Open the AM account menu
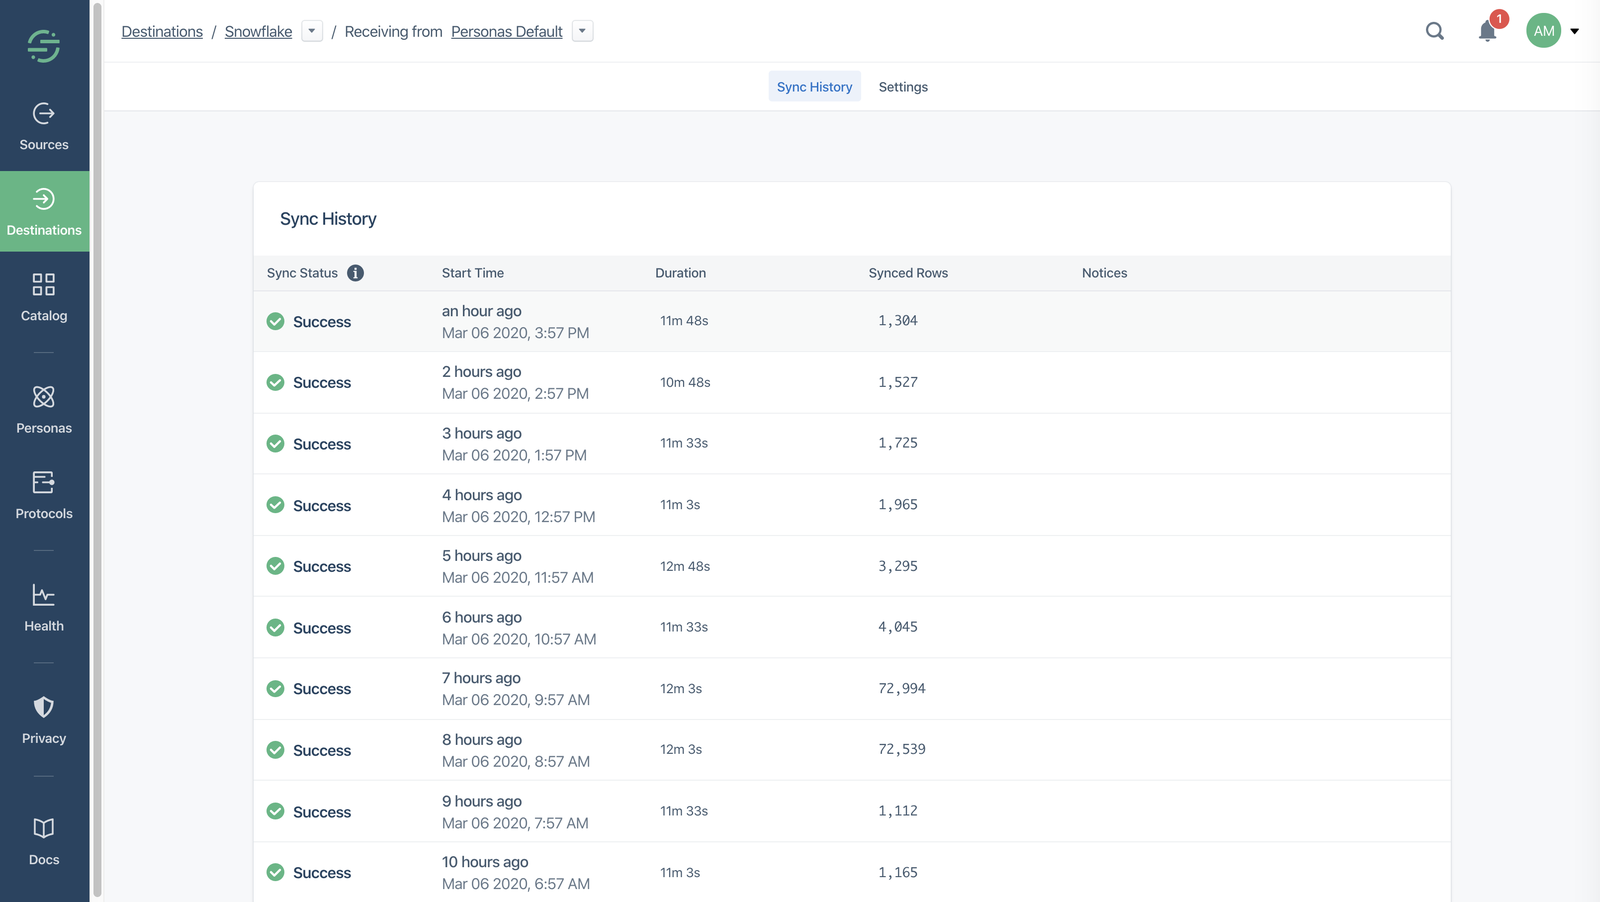The height and width of the screenshot is (902, 1600). [x=1553, y=31]
